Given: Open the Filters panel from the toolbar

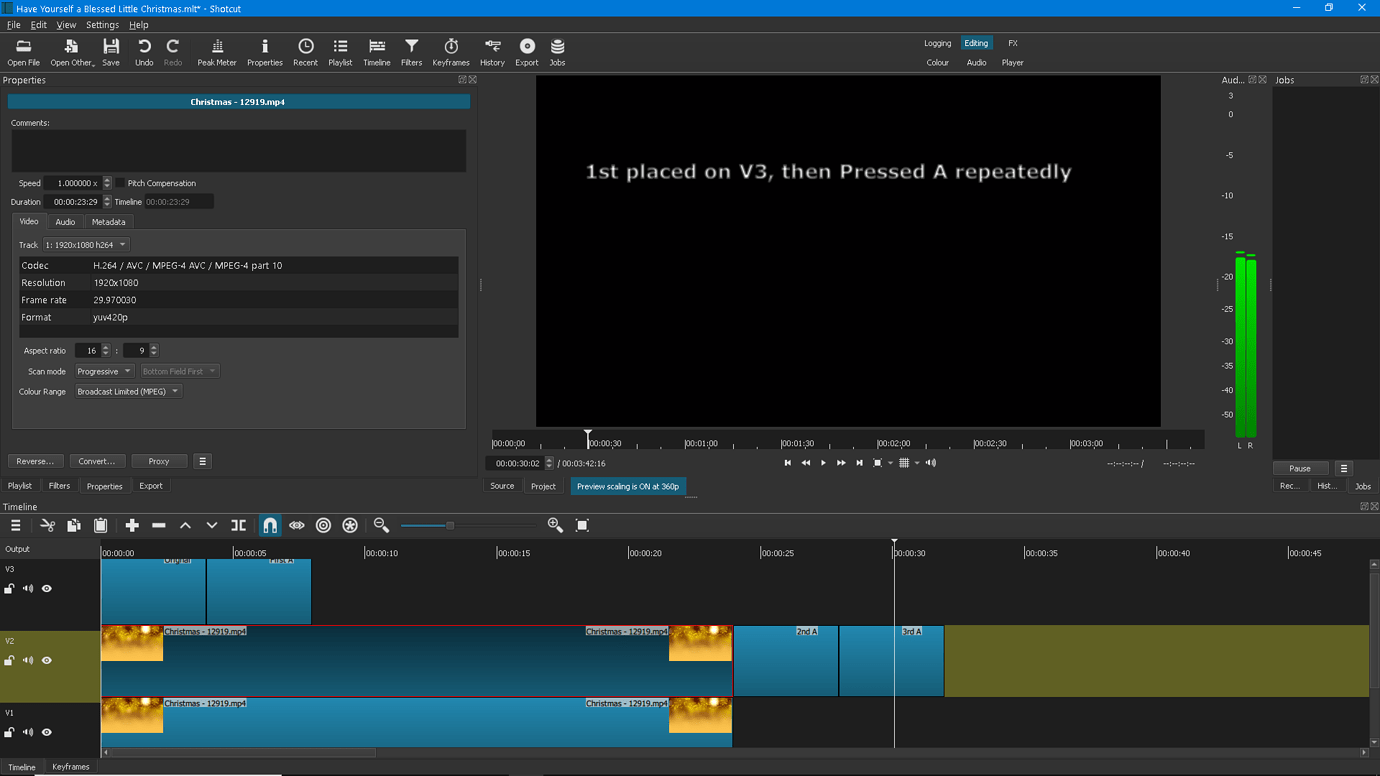Looking at the screenshot, I should 411,52.
